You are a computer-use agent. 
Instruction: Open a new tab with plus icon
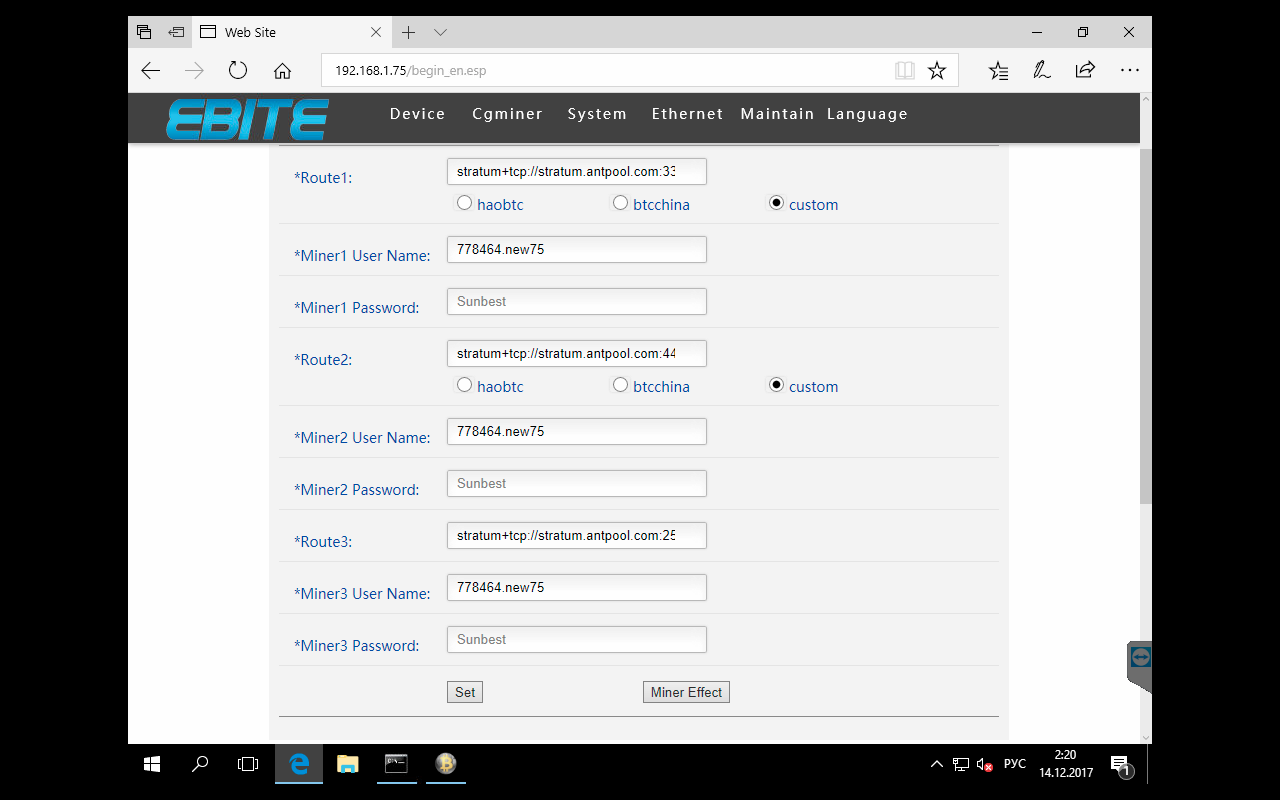(408, 32)
